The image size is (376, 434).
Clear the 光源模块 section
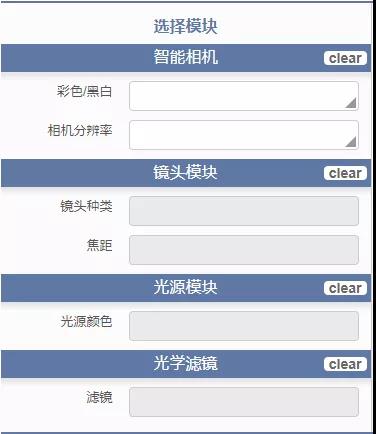pos(345,288)
